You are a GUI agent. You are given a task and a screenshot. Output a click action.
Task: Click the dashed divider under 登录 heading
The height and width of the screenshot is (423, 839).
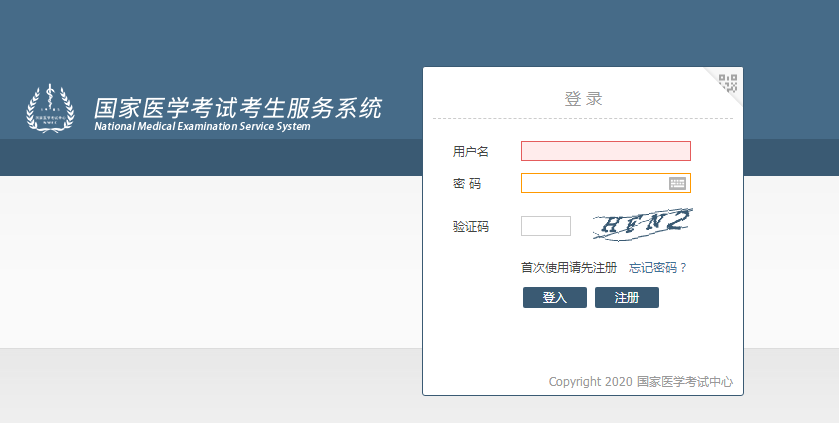(583, 119)
